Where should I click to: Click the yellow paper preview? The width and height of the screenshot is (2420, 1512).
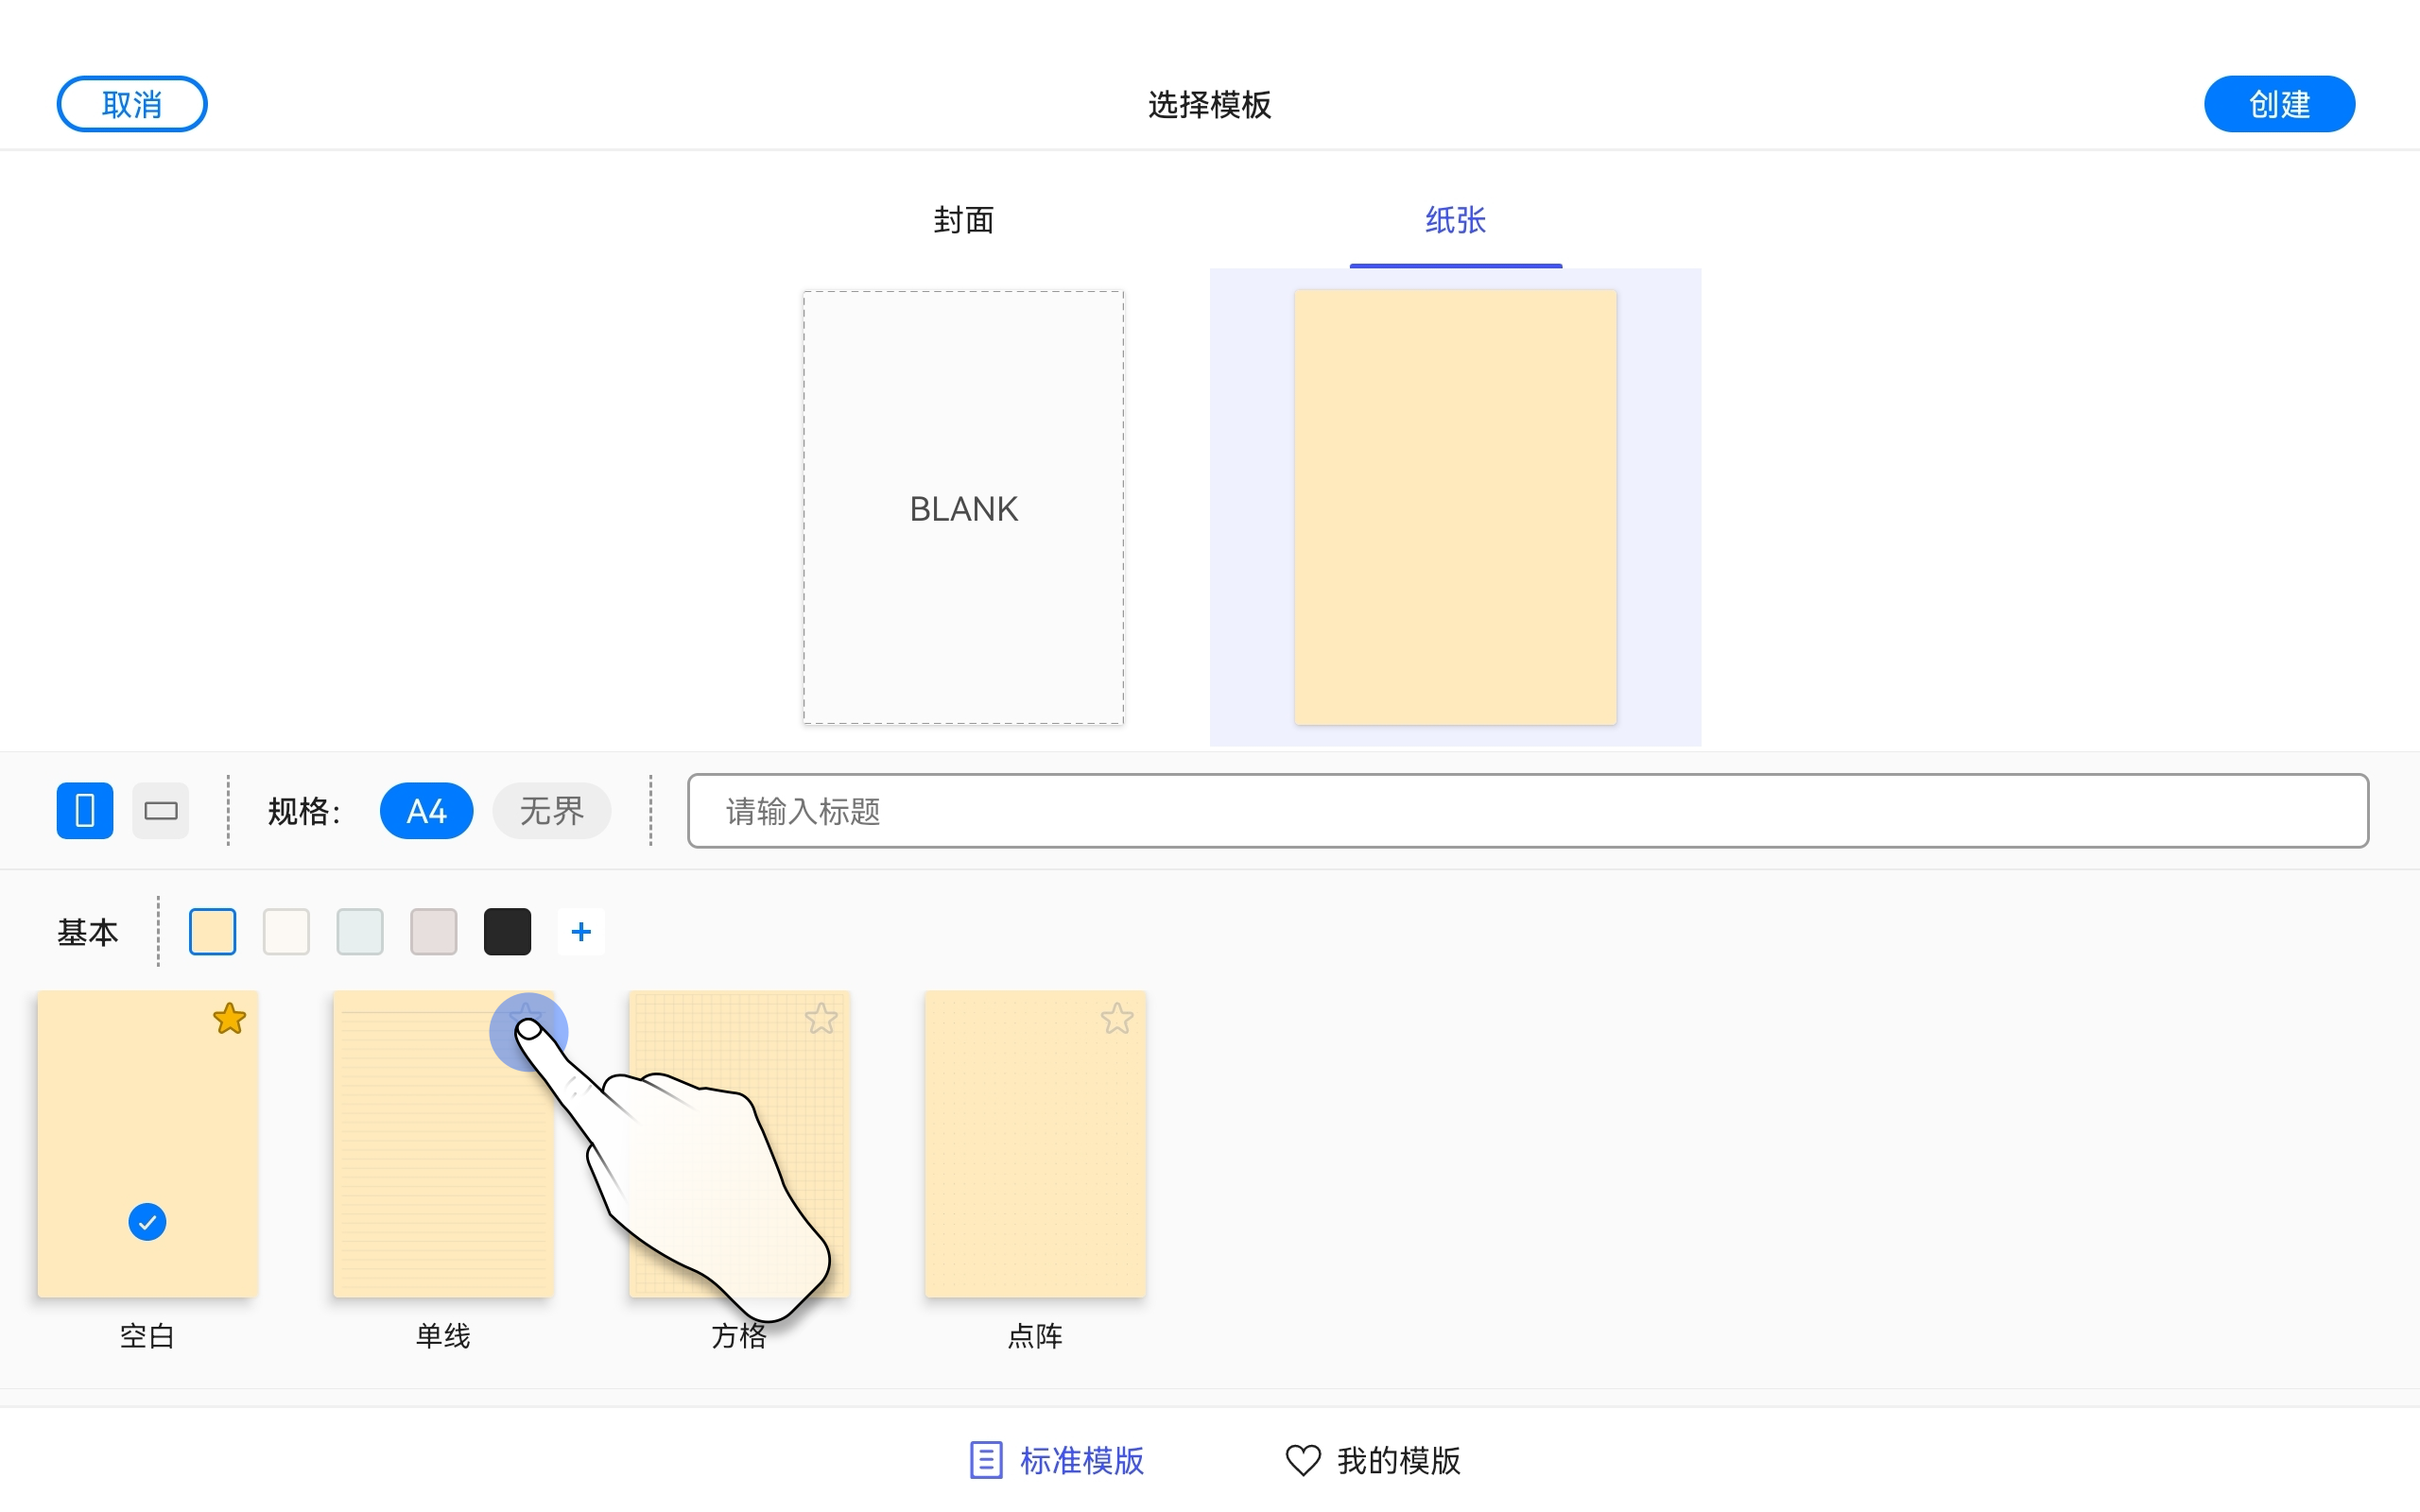[1455, 508]
